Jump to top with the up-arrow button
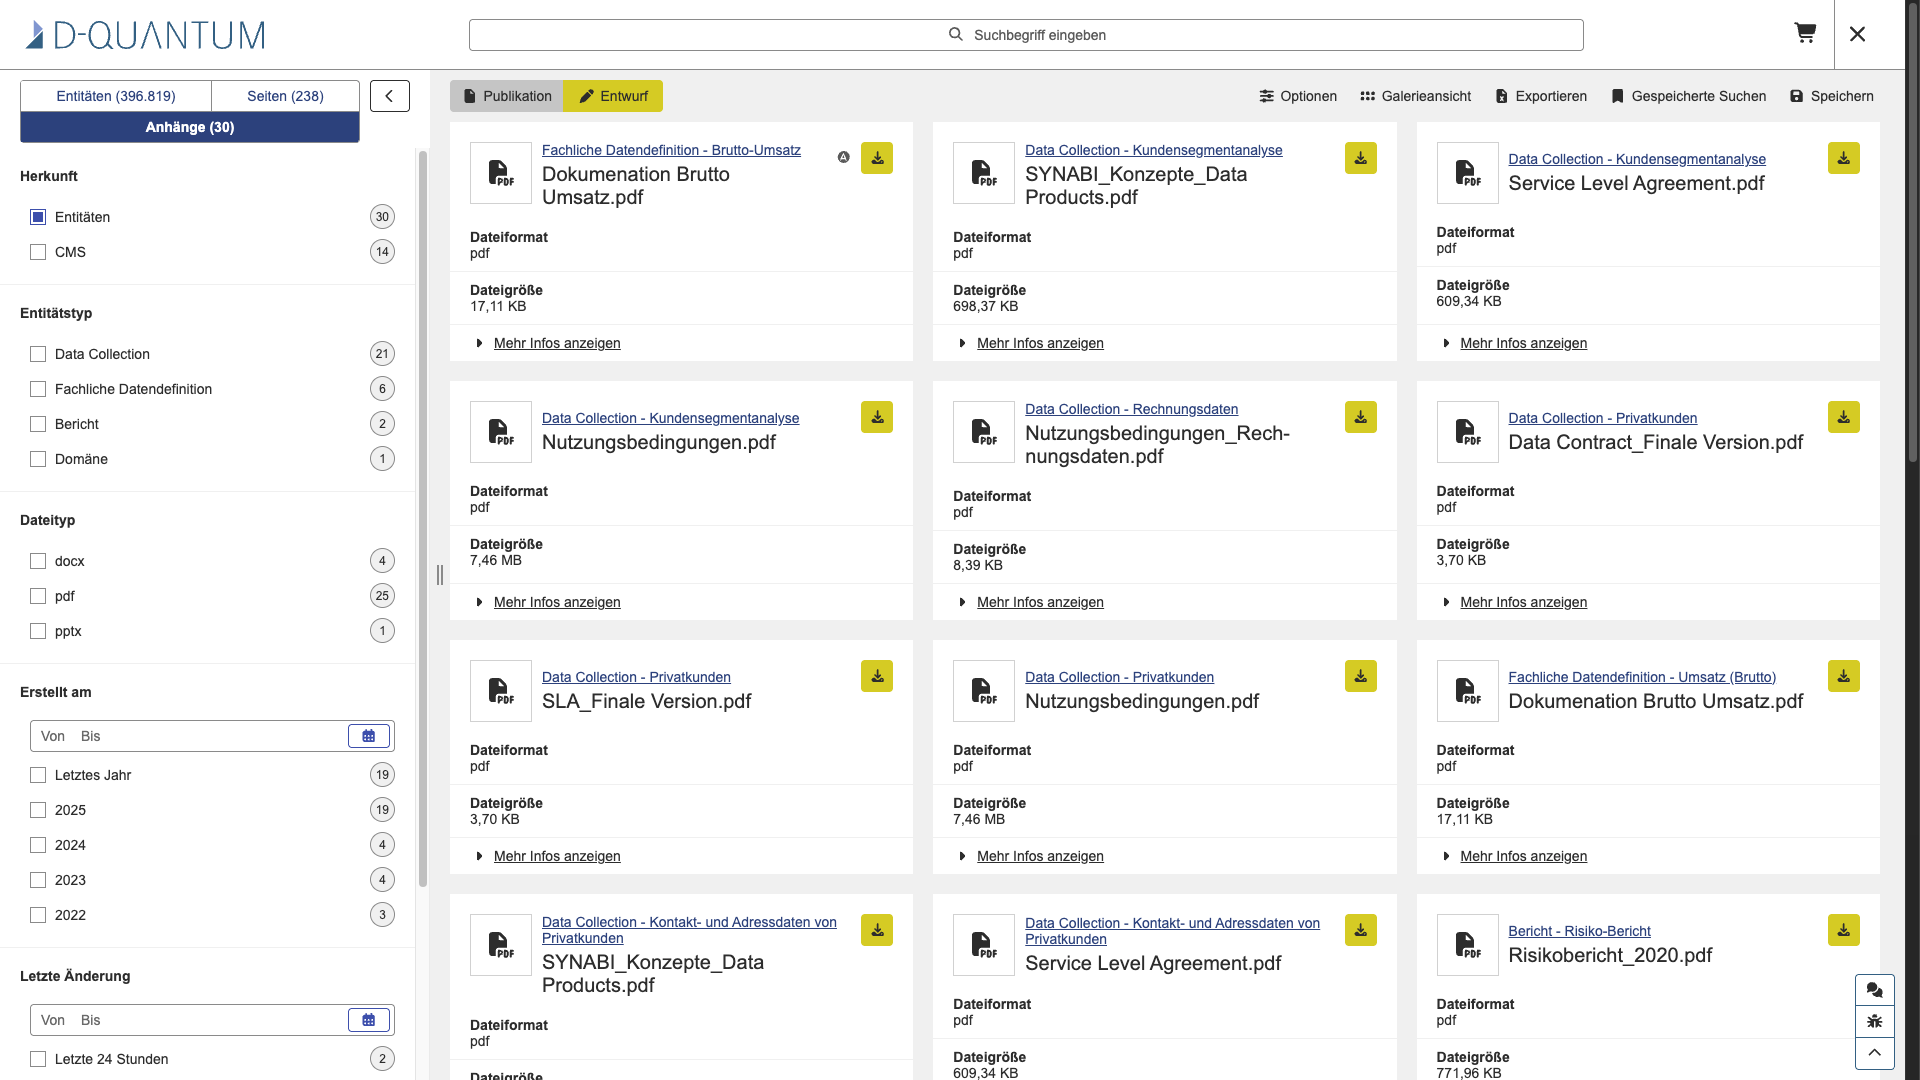Screen dimensions: 1920x1080 pyautogui.click(x=1874, y=1053)
